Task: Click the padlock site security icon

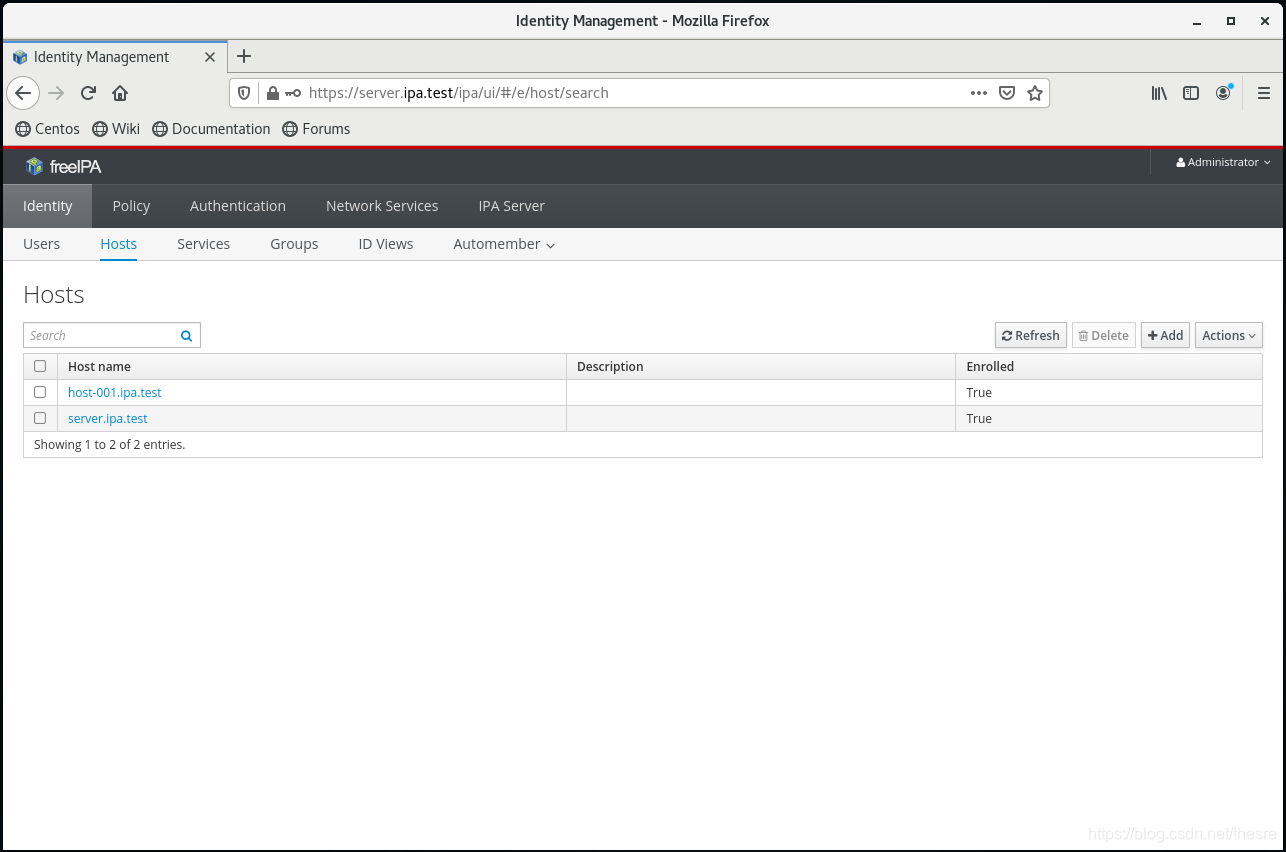Action: point(272,93)
